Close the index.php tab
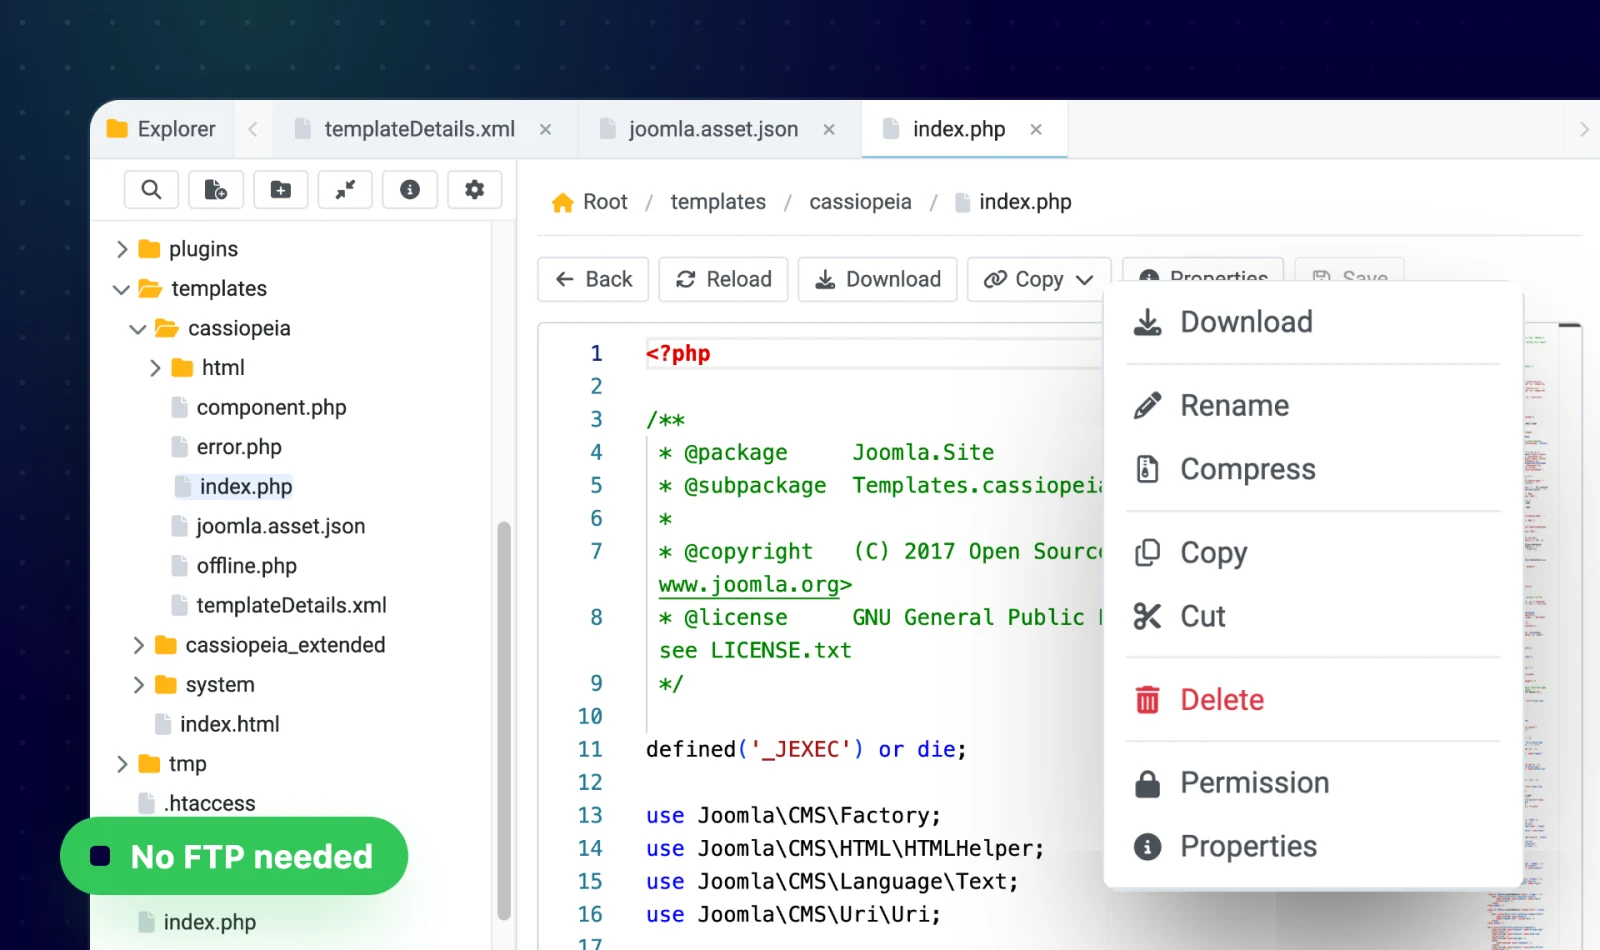 [1036, 129]
